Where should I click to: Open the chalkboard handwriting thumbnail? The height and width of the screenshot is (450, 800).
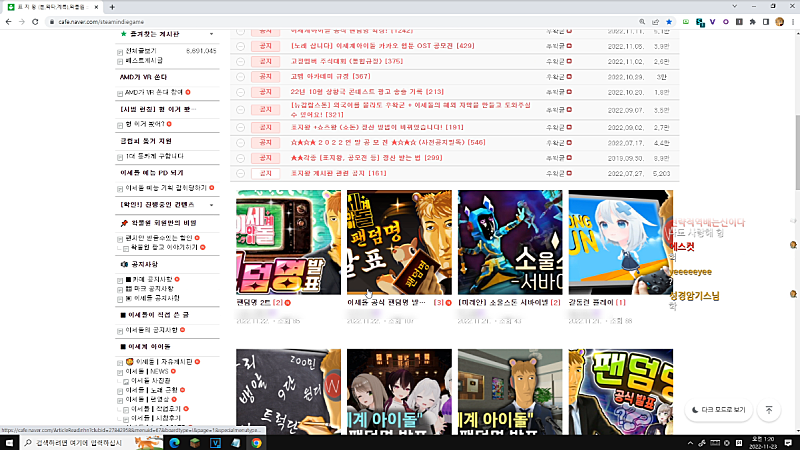288,392
